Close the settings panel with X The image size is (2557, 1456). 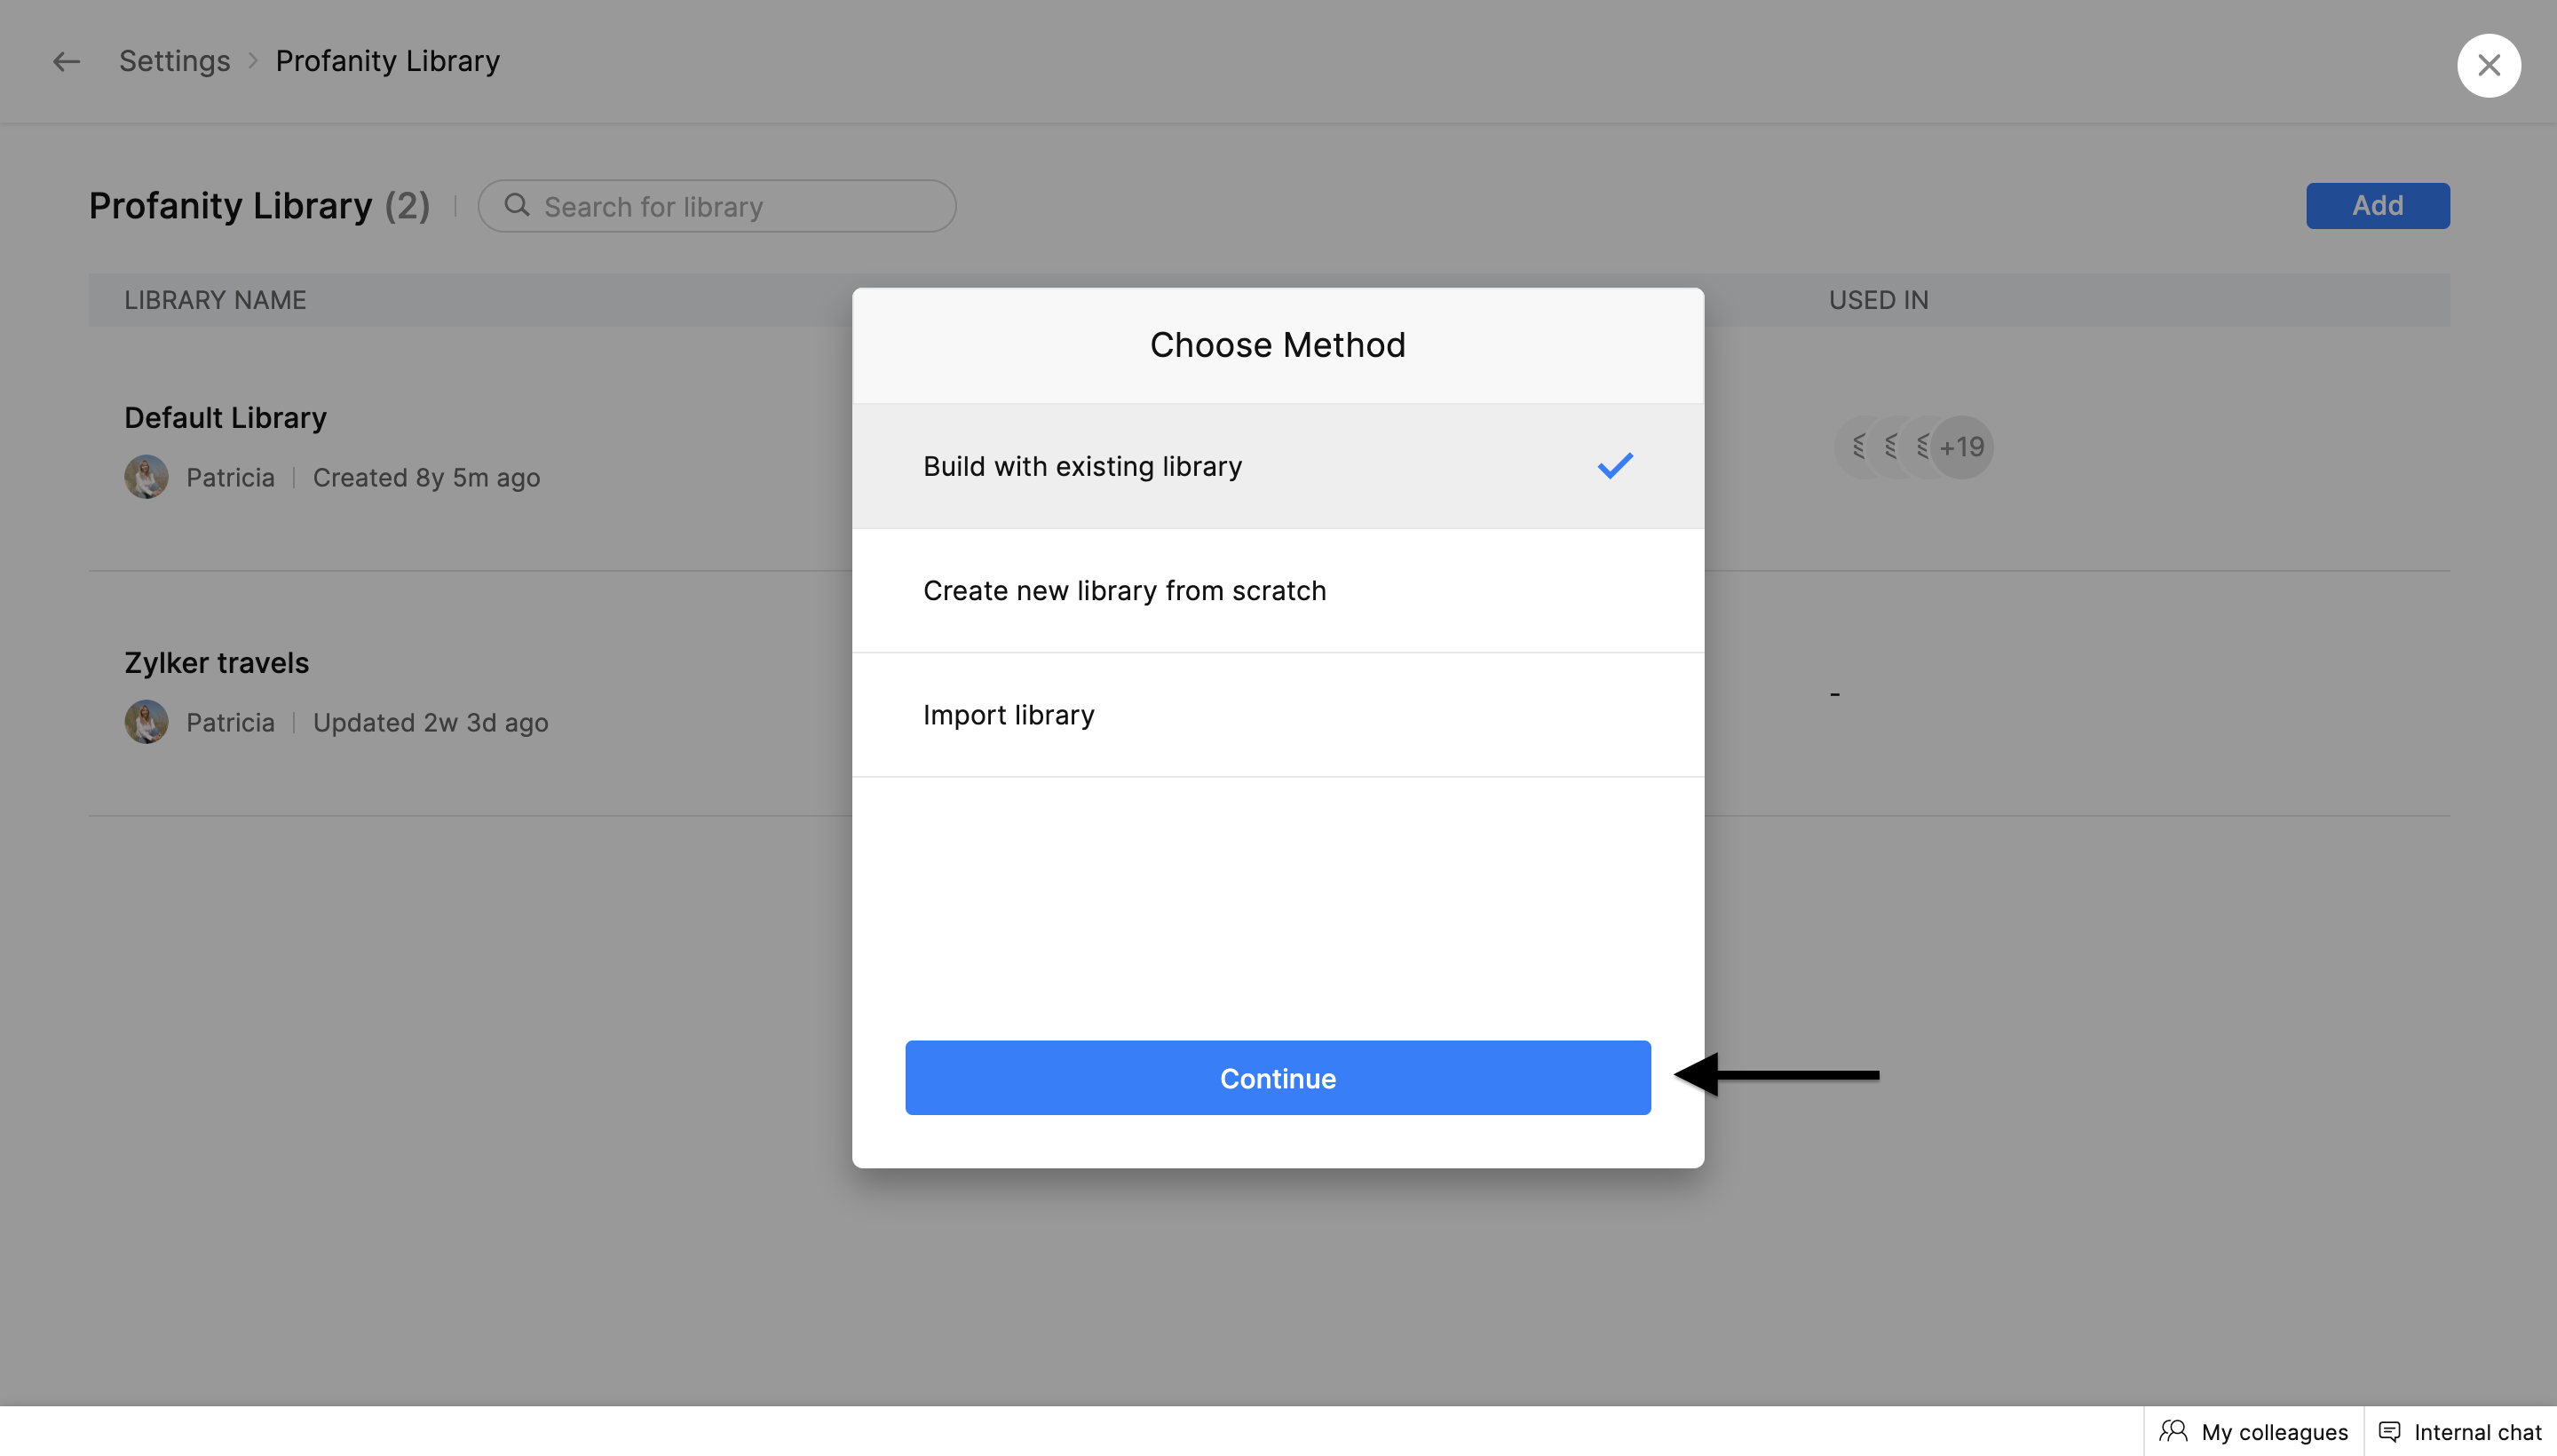click(2488, 66)
